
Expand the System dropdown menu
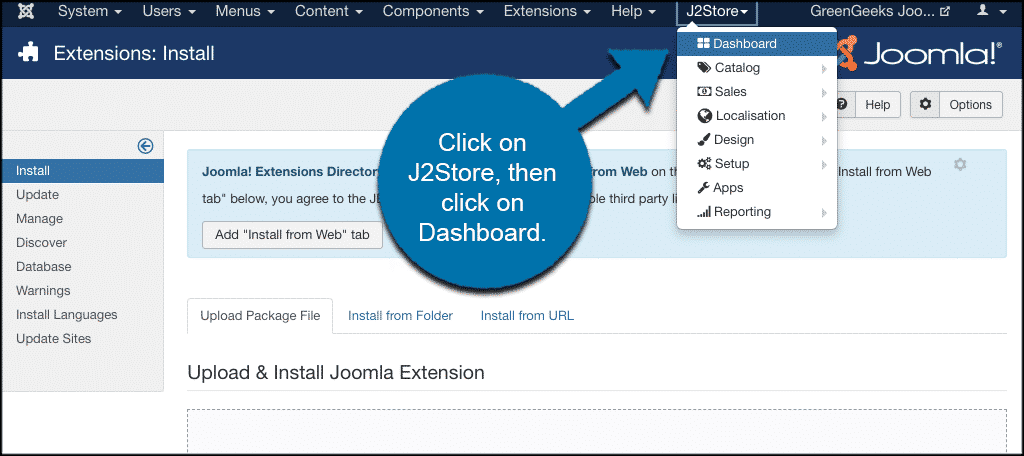(90, 12)
